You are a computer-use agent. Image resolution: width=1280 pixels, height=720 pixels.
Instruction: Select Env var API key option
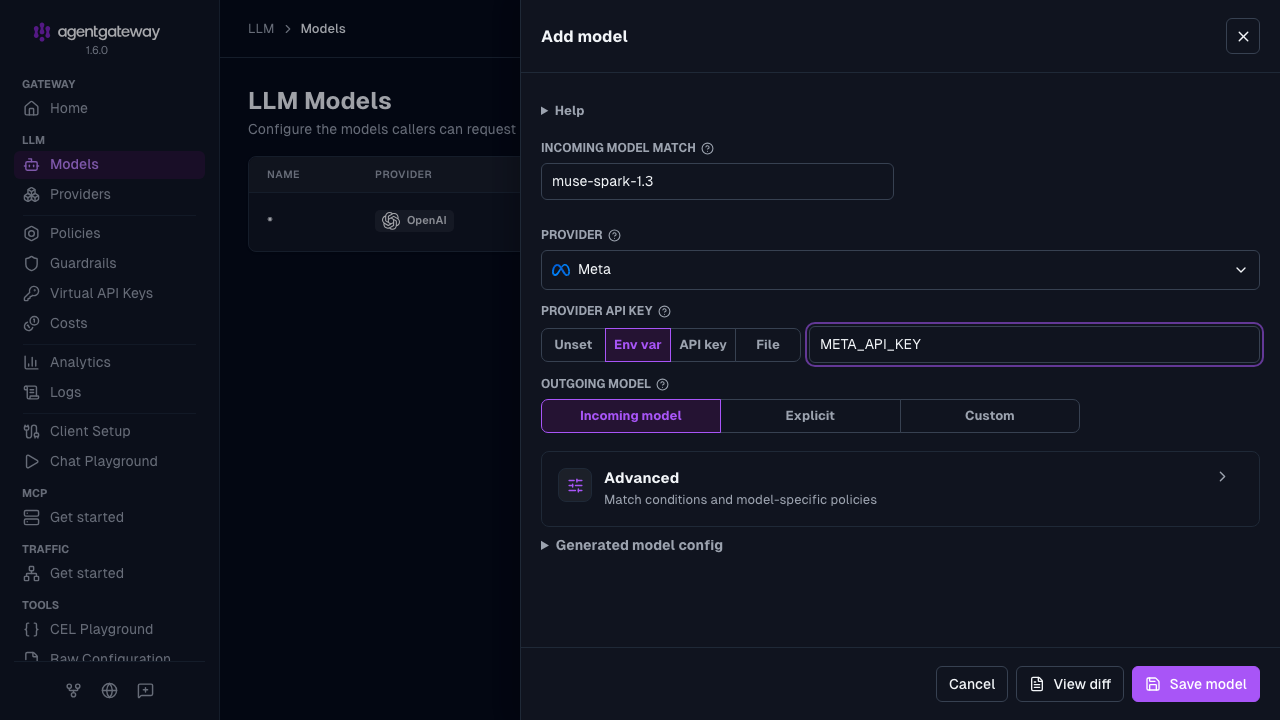(x=638, y=345)
